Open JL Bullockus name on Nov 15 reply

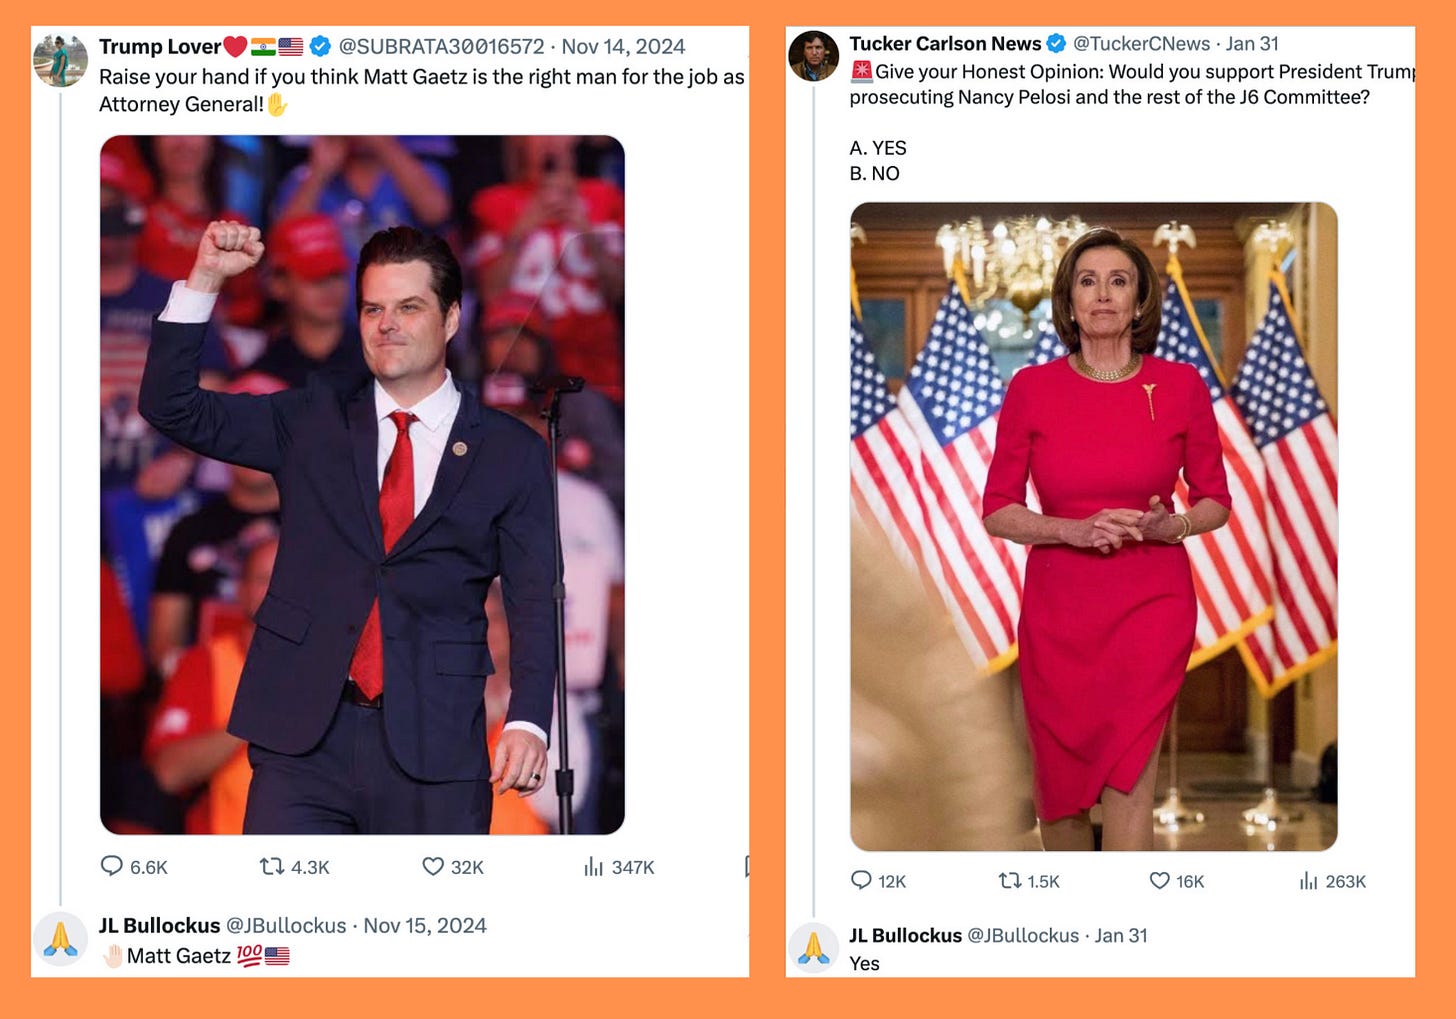[159, 925]
